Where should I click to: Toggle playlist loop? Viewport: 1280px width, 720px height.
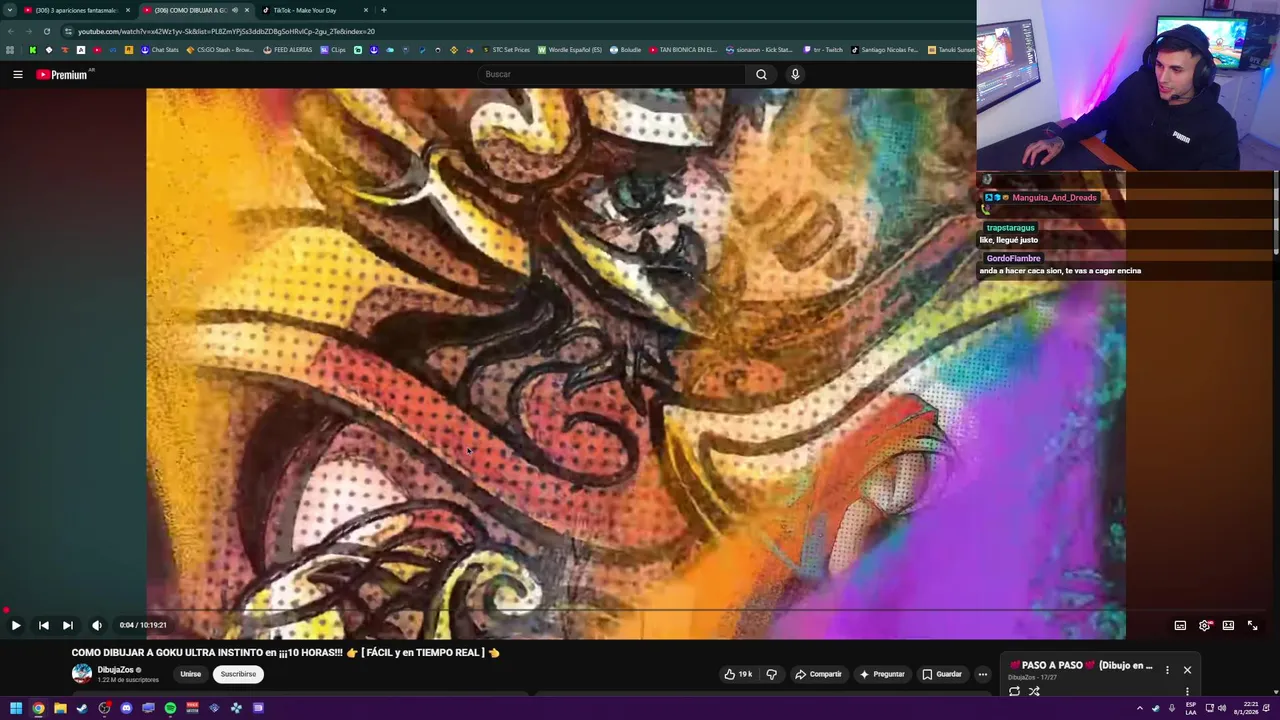(x=1014, y=691)
